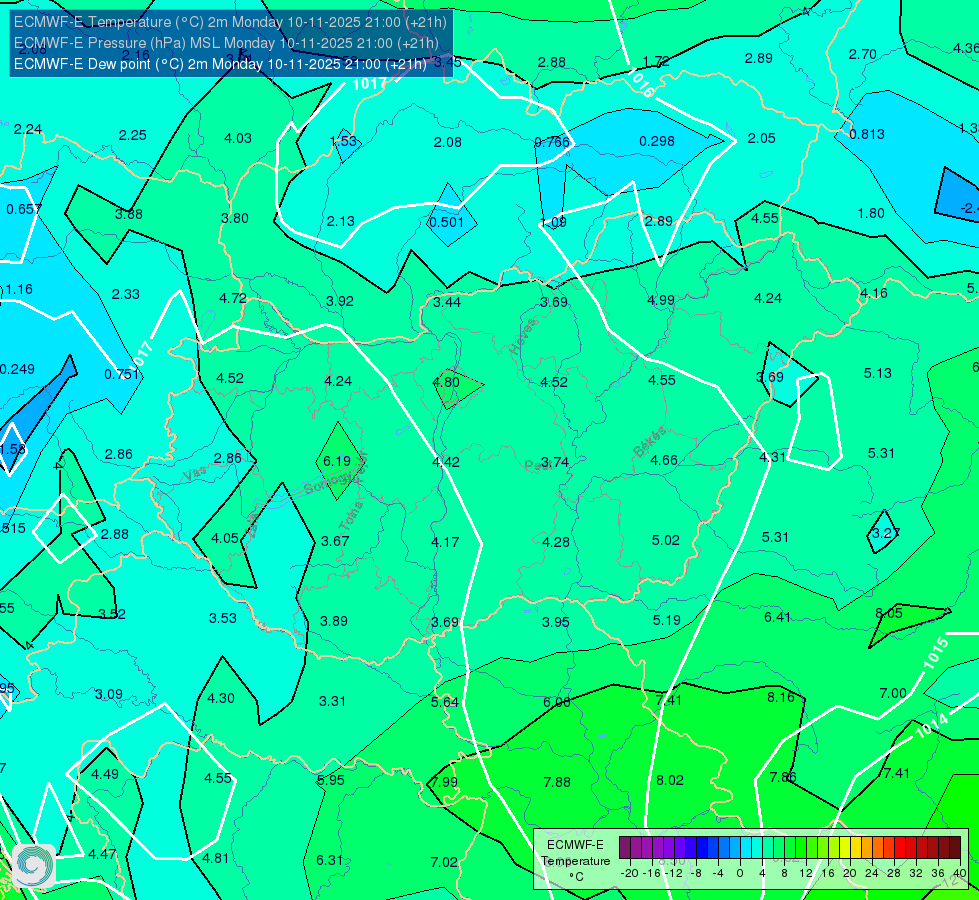Click the temperature value 7.02
Screen dimensions: 979x900
pyautogui.click(x=444, y=862)
